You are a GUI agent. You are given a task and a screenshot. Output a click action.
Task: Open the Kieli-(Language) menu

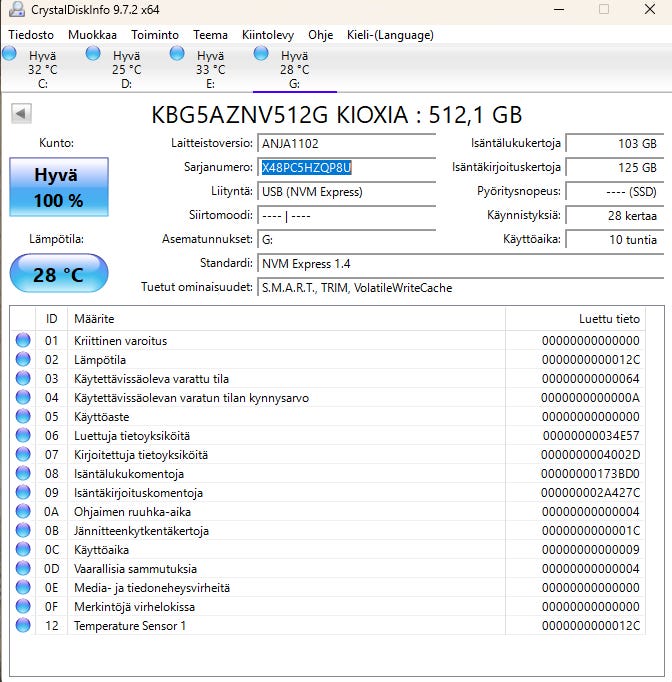pyautogui.click(x=390, y=34)
